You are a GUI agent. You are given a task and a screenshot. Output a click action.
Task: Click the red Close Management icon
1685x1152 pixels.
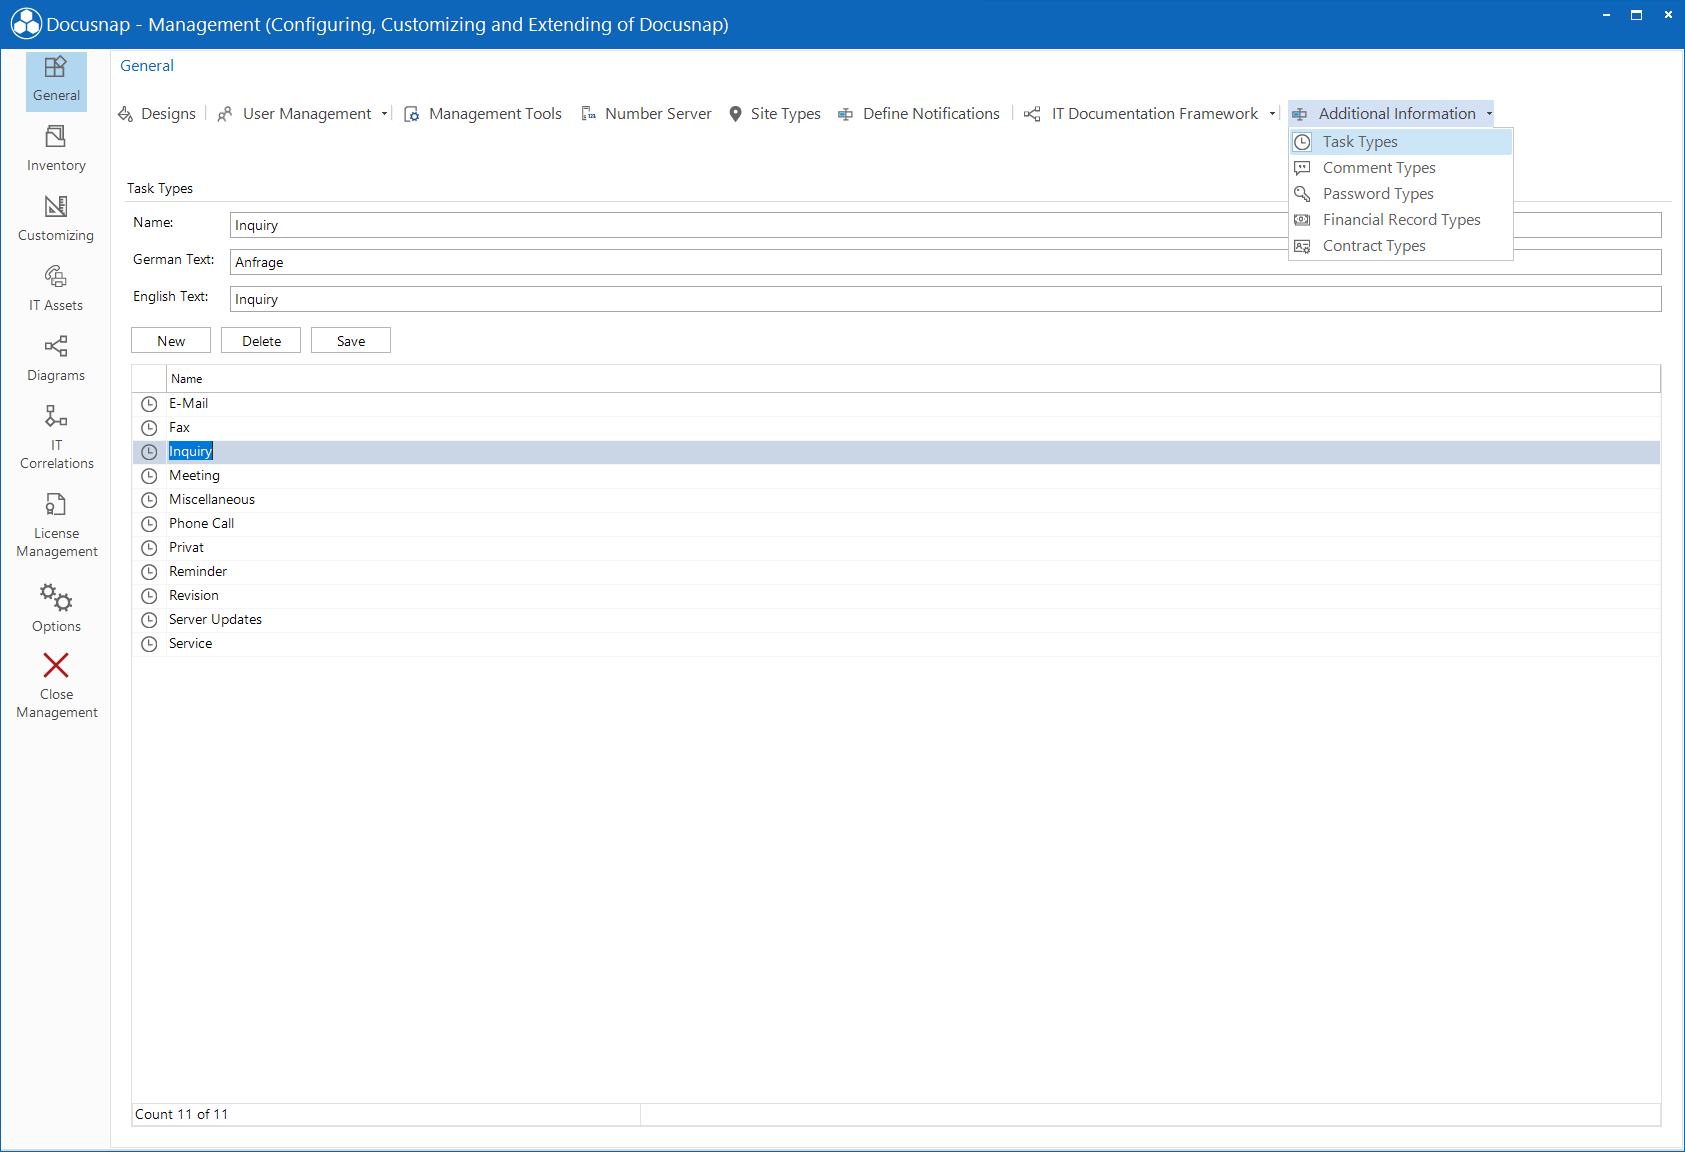click(x=56, y=665)
